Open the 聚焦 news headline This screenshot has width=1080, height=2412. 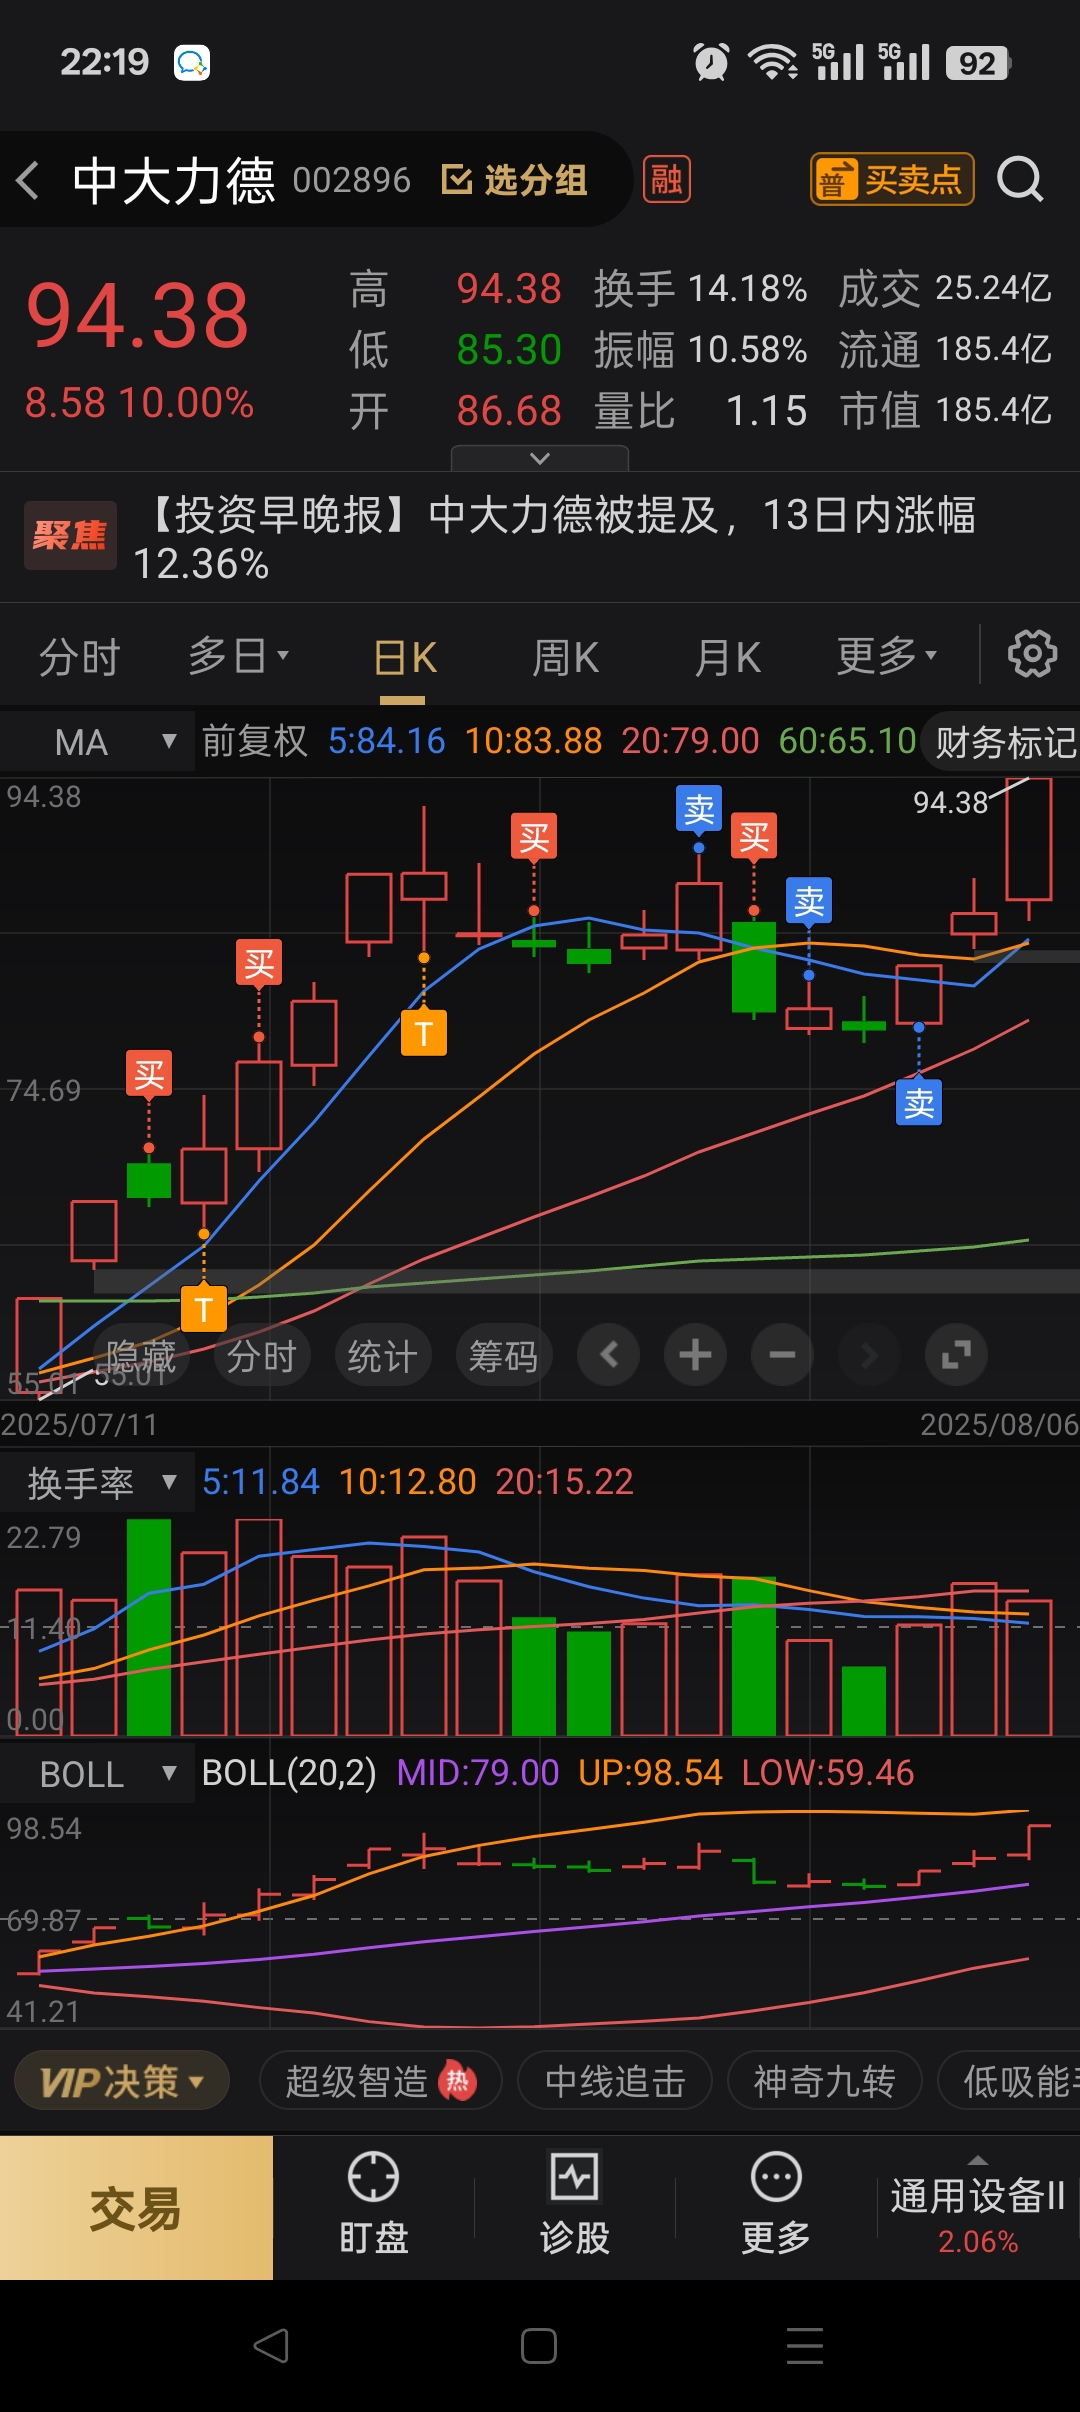point(540,538)
